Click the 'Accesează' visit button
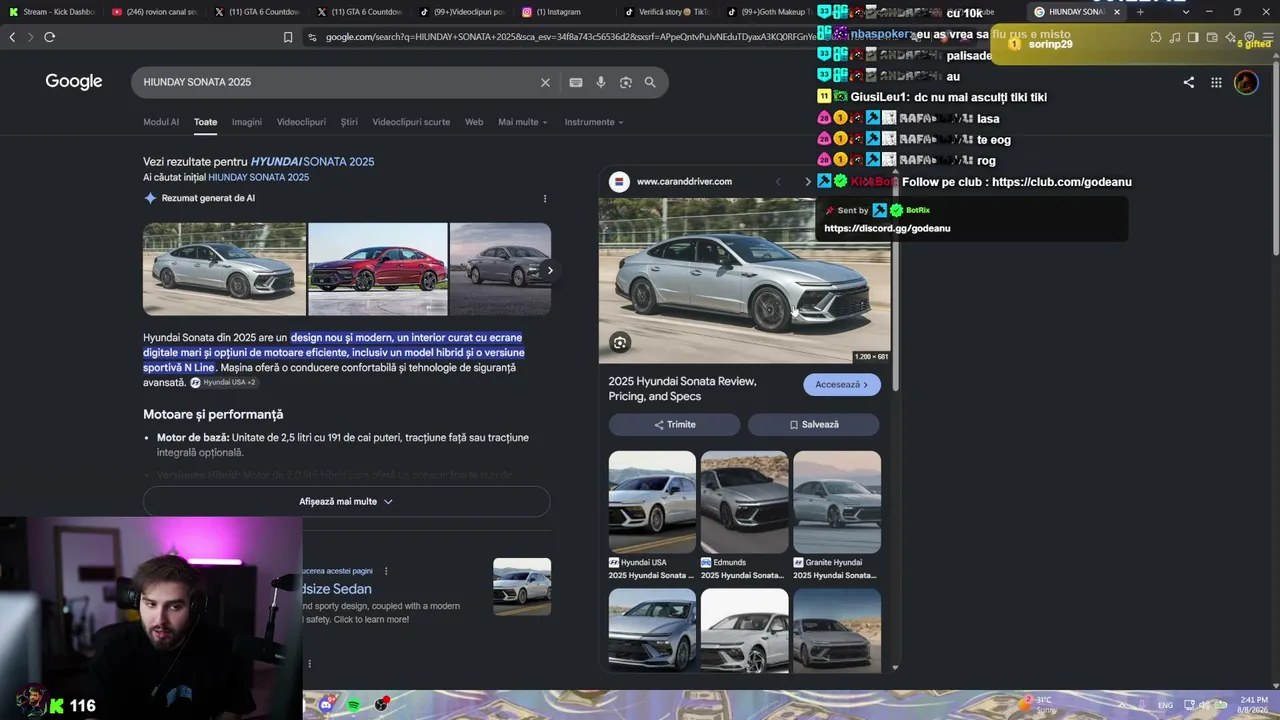This screenshot has width=1280, height=720. [x=842, y=384]
